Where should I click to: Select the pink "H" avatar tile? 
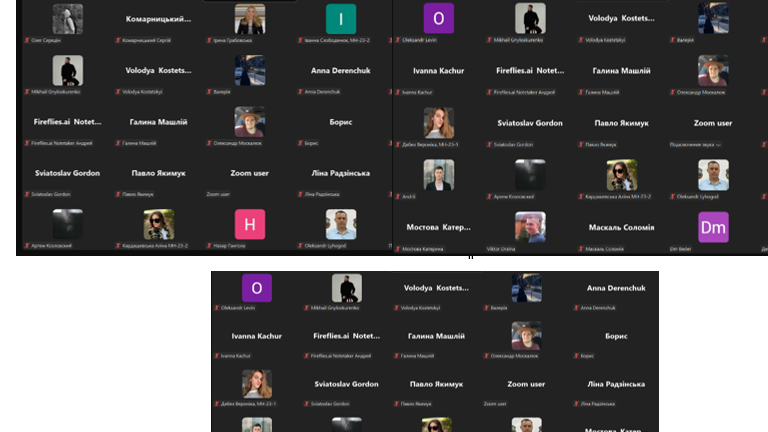[249, 224]
